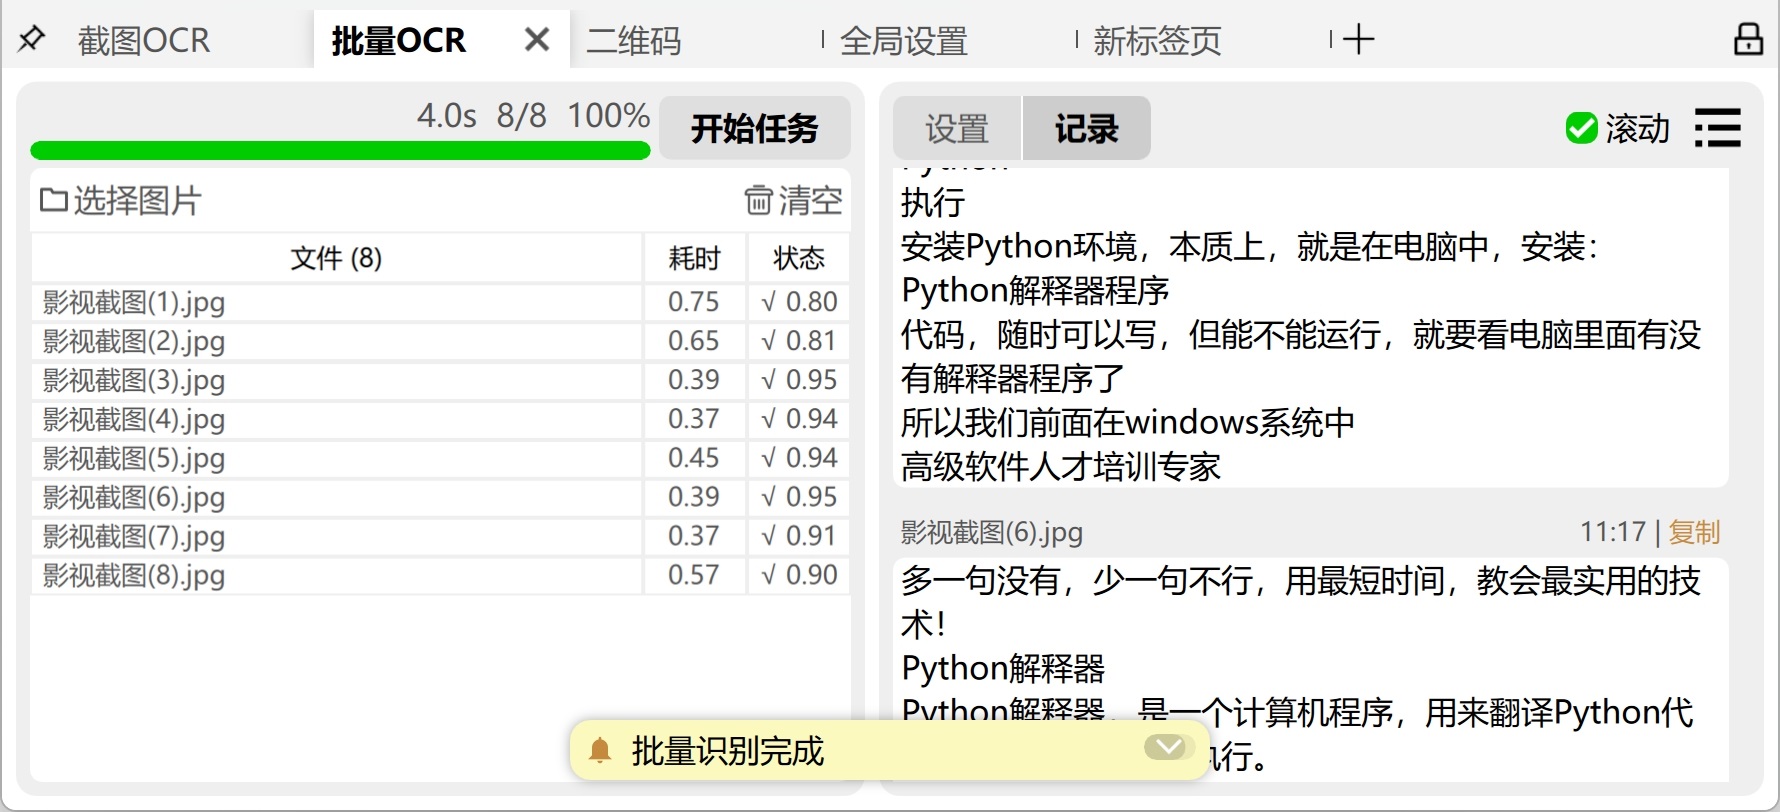Viewport: 1780px width, 812px height.
Task: Switch to the 截图OCR tab
Action: [x=144, y=41]
